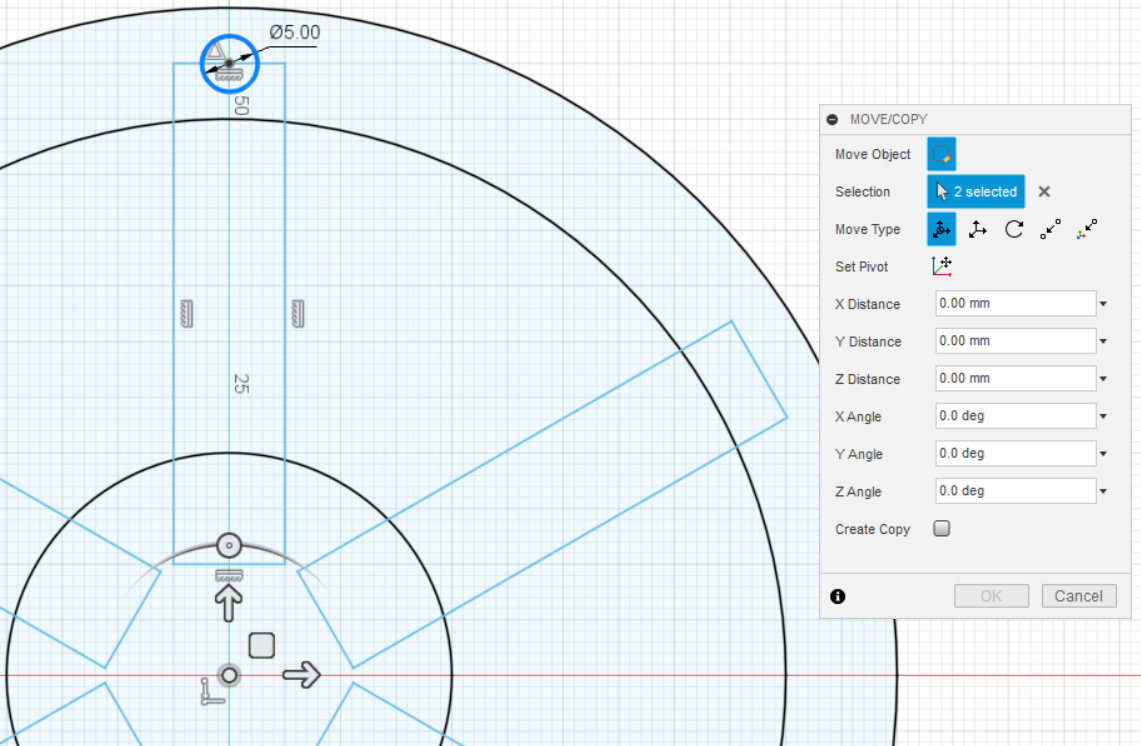This screenshot has height=746, width=1141.
Task: Click the manipulator origin circle
Action: [229, 675]
